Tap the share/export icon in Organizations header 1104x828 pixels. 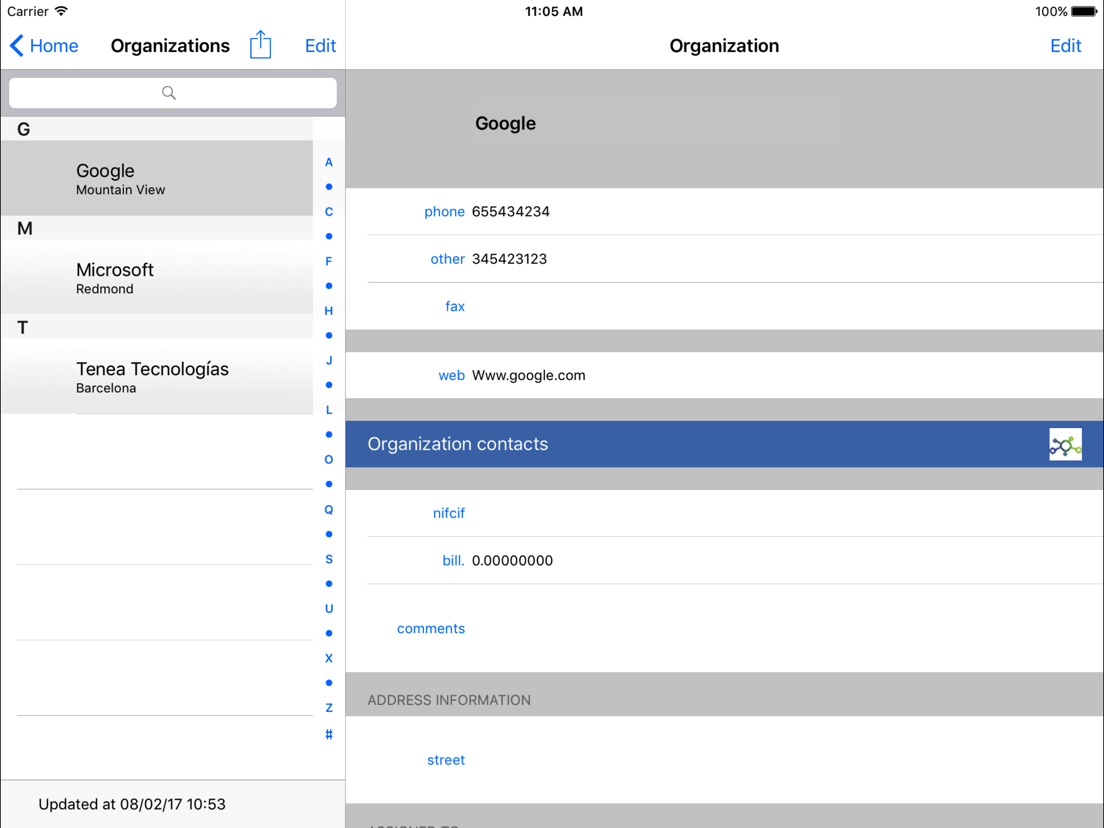click(x=261, y=45)
